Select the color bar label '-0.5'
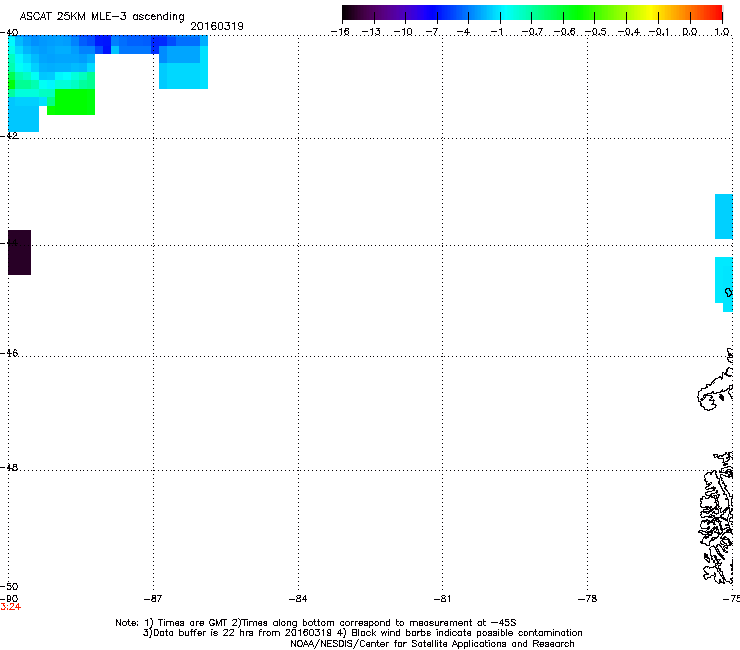 596,32
